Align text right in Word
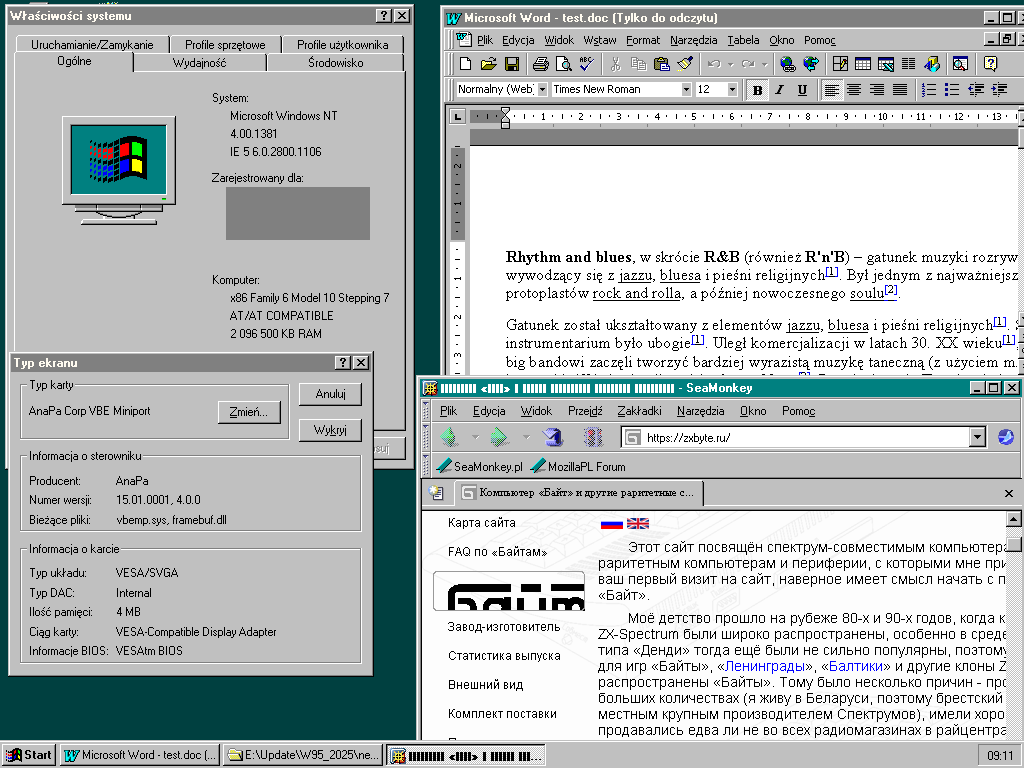 pos(877,89)
